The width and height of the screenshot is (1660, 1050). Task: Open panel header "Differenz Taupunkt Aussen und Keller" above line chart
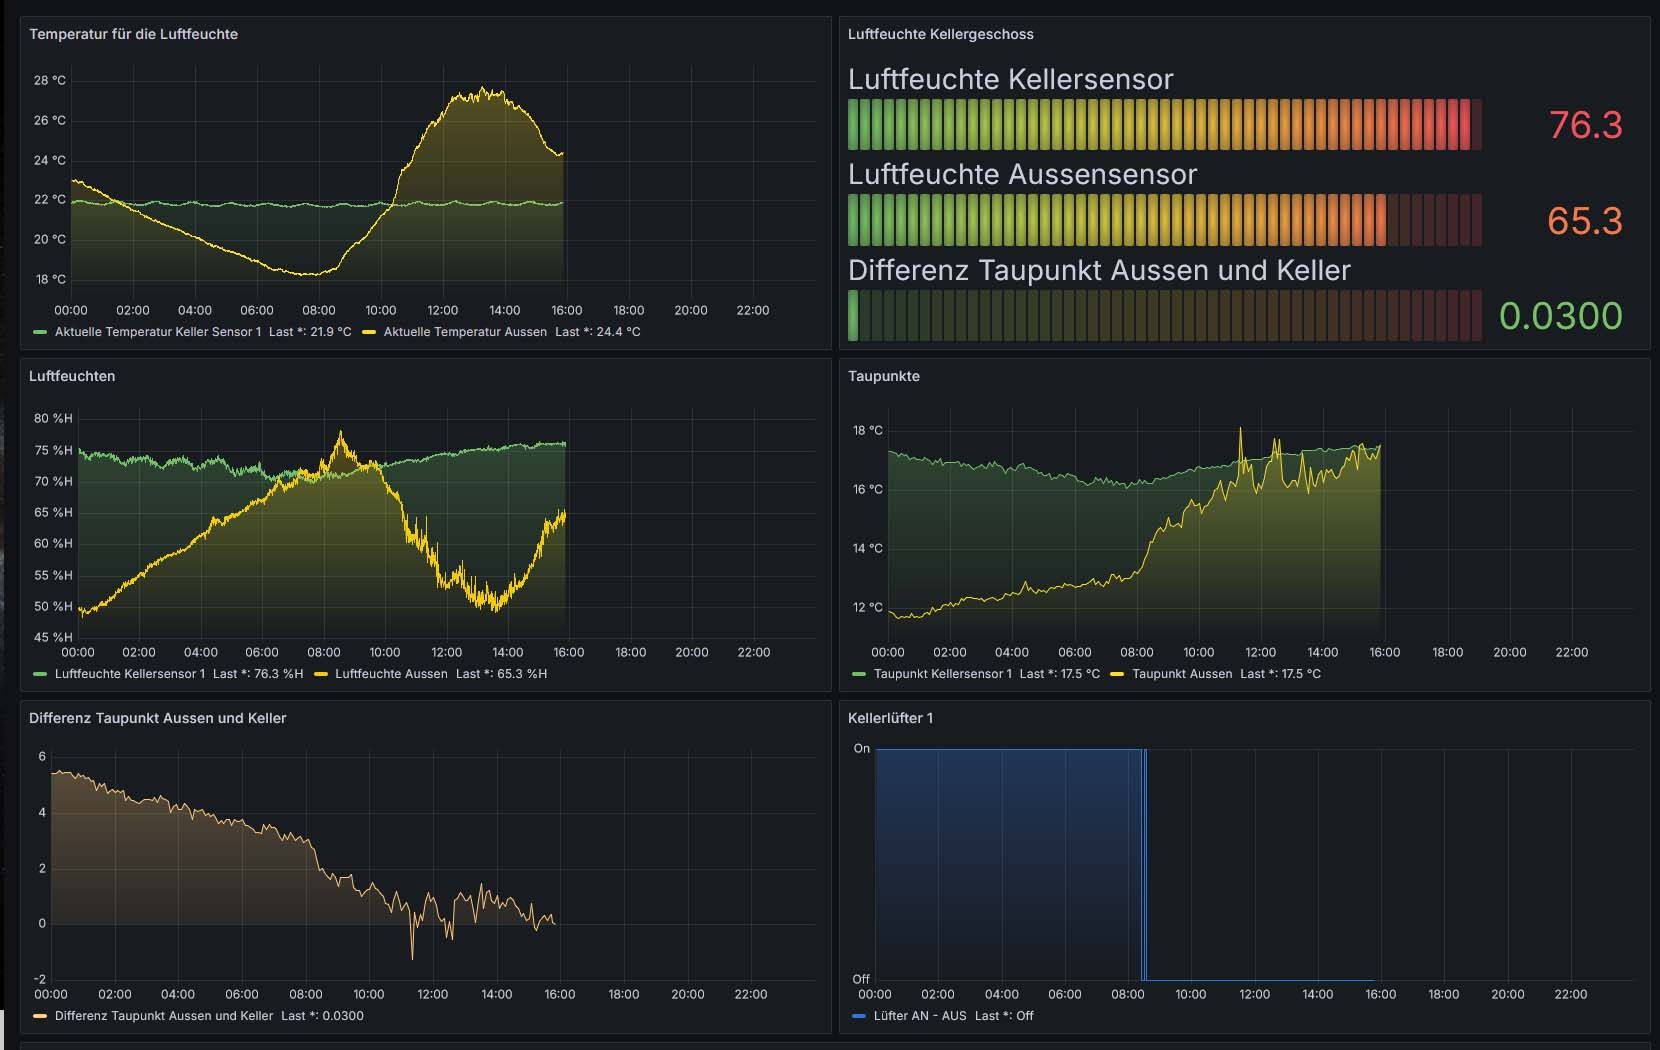[x=157, y=718]
